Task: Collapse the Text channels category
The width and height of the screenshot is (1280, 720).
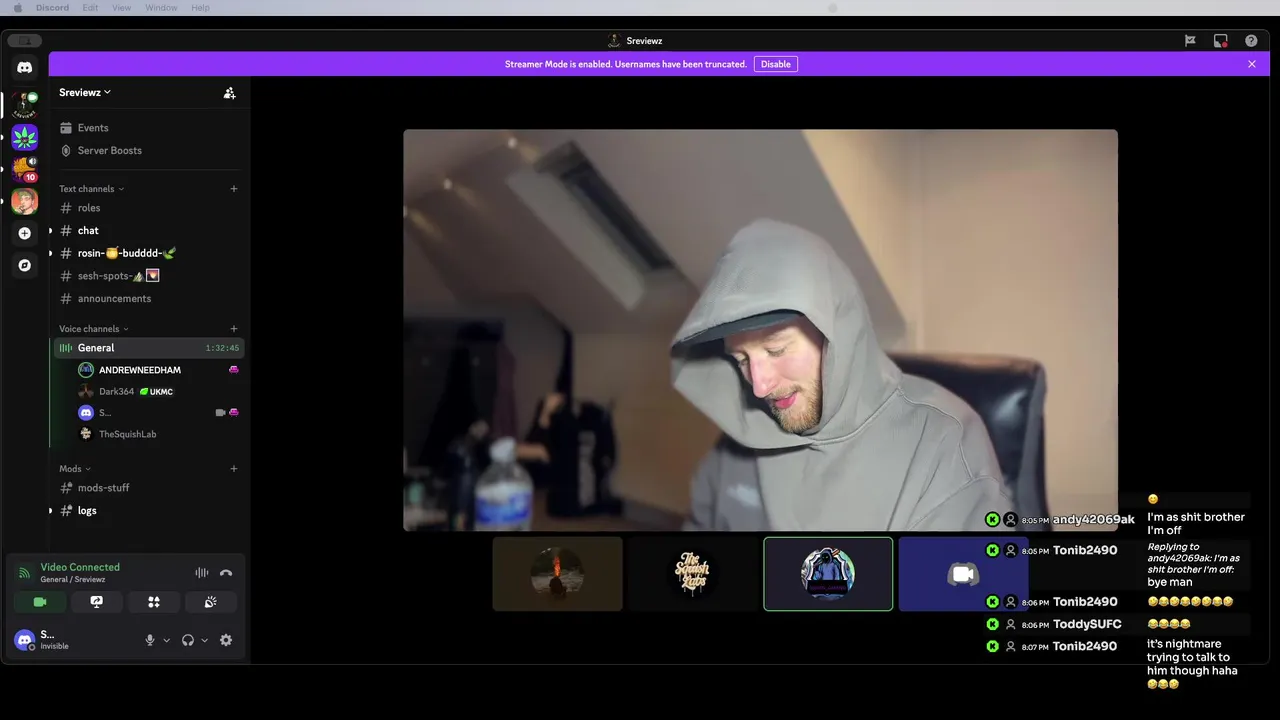Action: 91,189
